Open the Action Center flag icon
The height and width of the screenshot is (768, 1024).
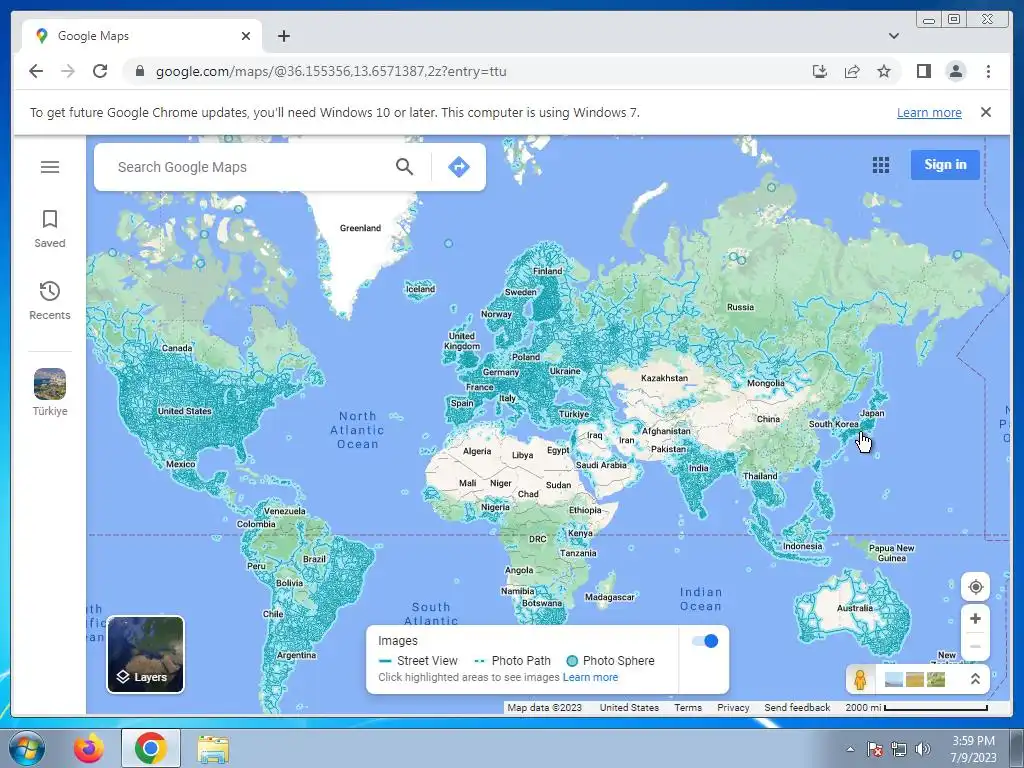[x=874, y=749]
